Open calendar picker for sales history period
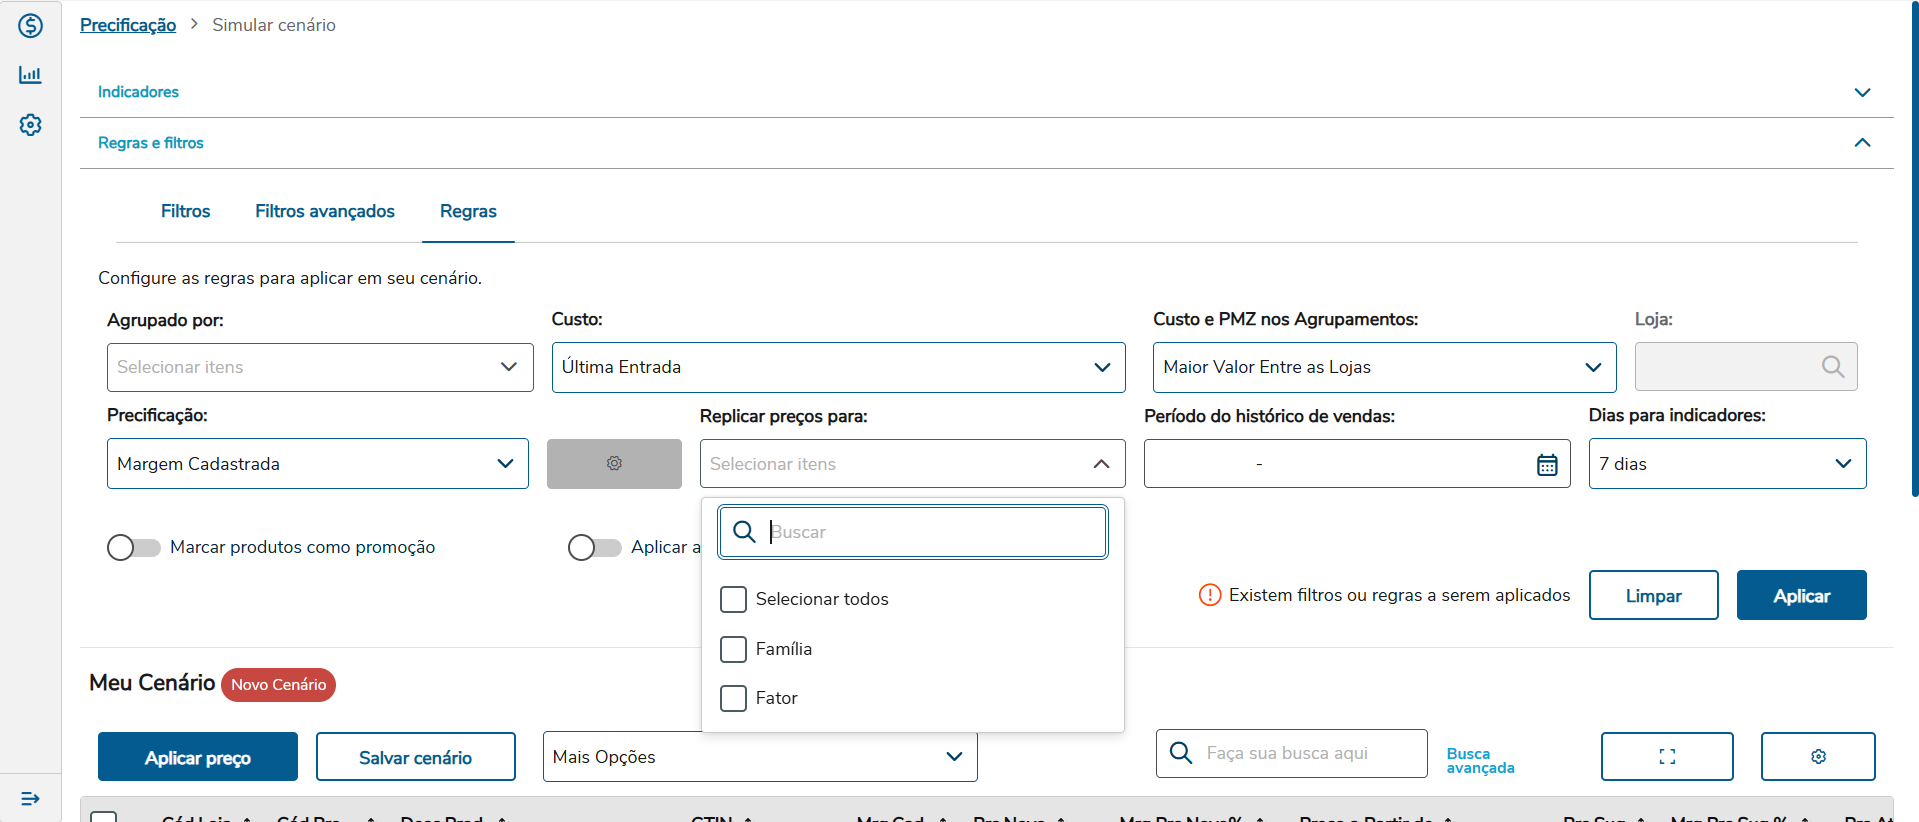 1546,465
